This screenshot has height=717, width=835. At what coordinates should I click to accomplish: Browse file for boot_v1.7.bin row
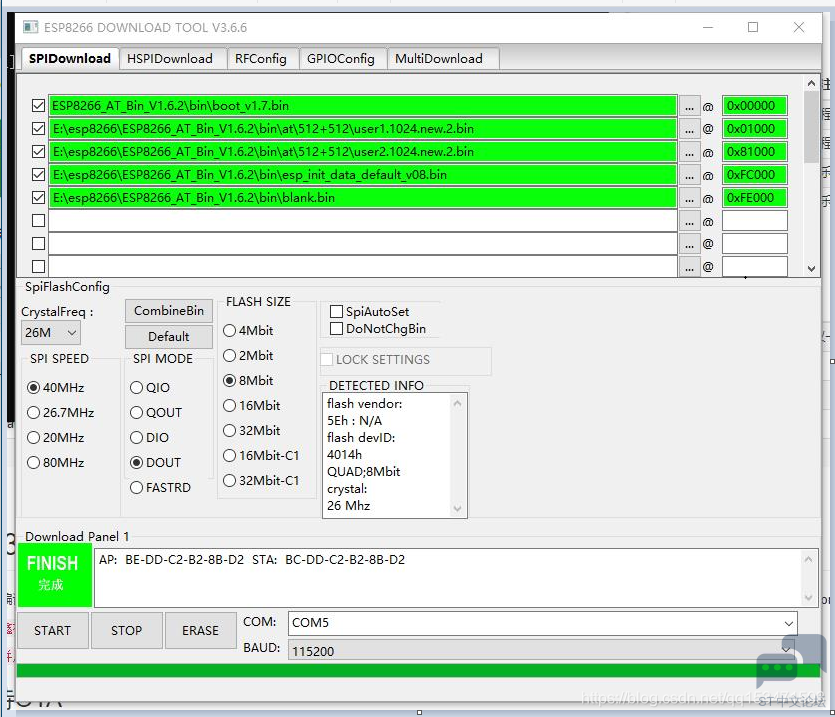click(x=689, y=106)
